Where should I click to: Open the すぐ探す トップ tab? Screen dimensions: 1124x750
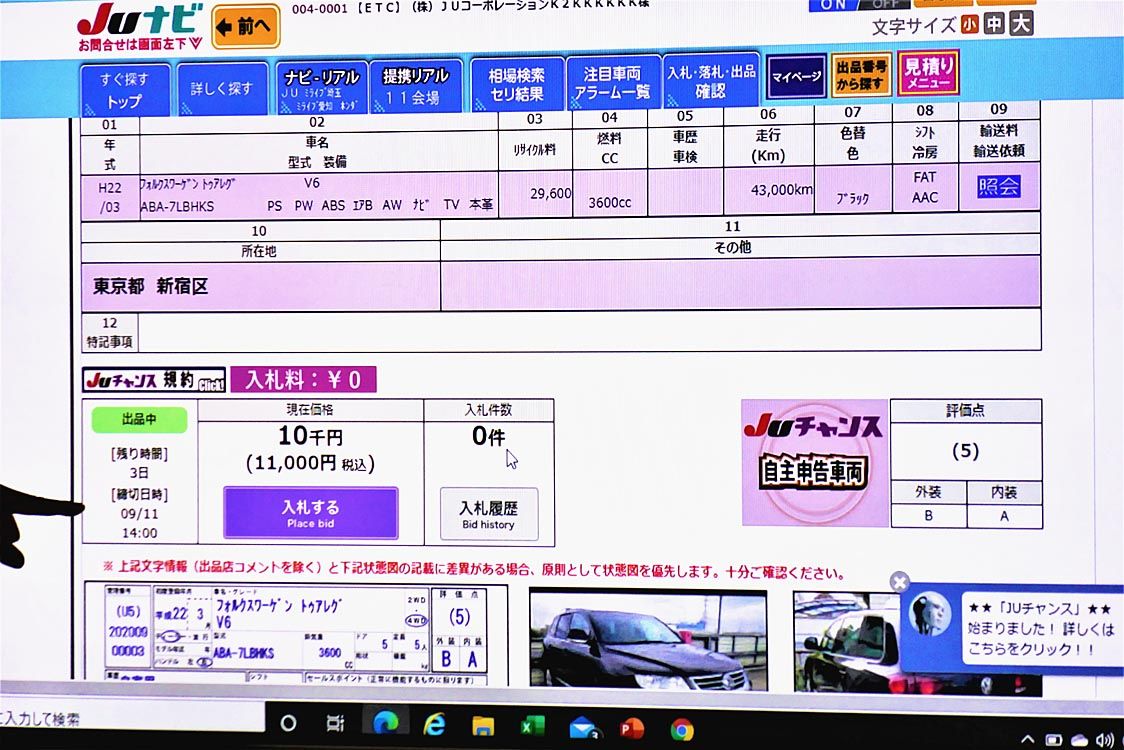[125, 89]
